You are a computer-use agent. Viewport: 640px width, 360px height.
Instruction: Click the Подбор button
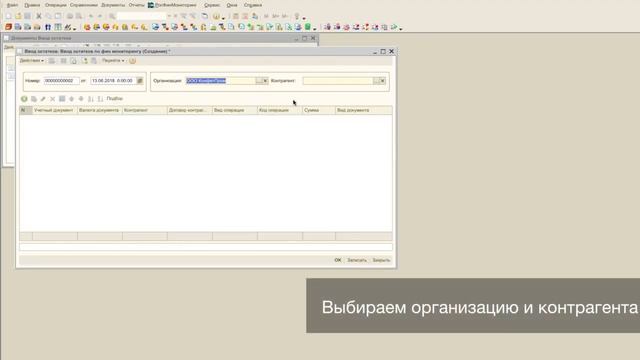point(115,99)
